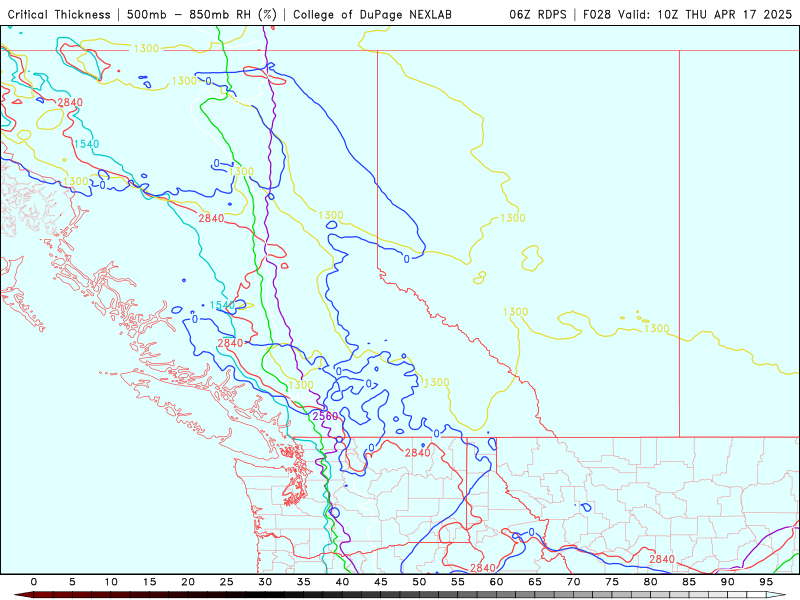
Task: Click the "15" value on the colorbar scale
Action: 149,582
